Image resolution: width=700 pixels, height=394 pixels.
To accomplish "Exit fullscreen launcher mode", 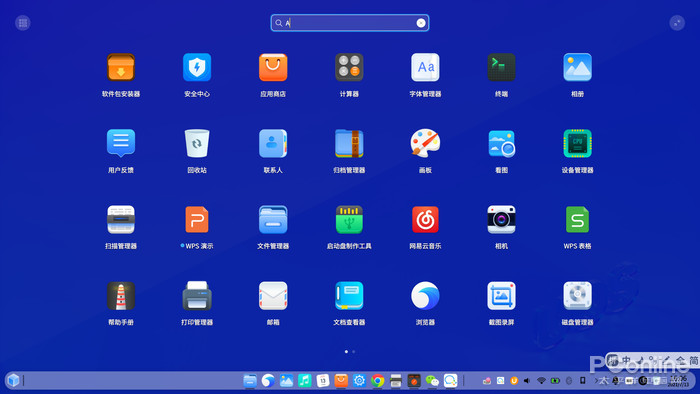I will point(677,23).
